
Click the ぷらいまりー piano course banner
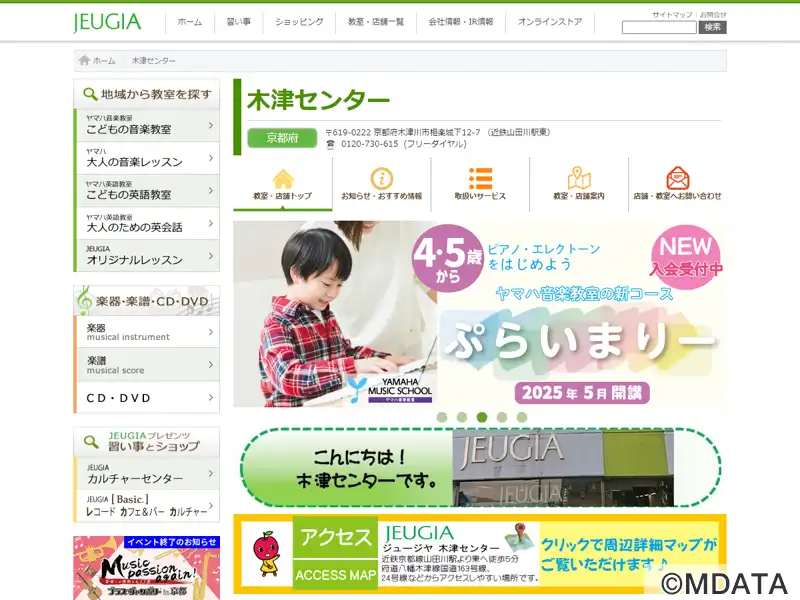point(480,314)
